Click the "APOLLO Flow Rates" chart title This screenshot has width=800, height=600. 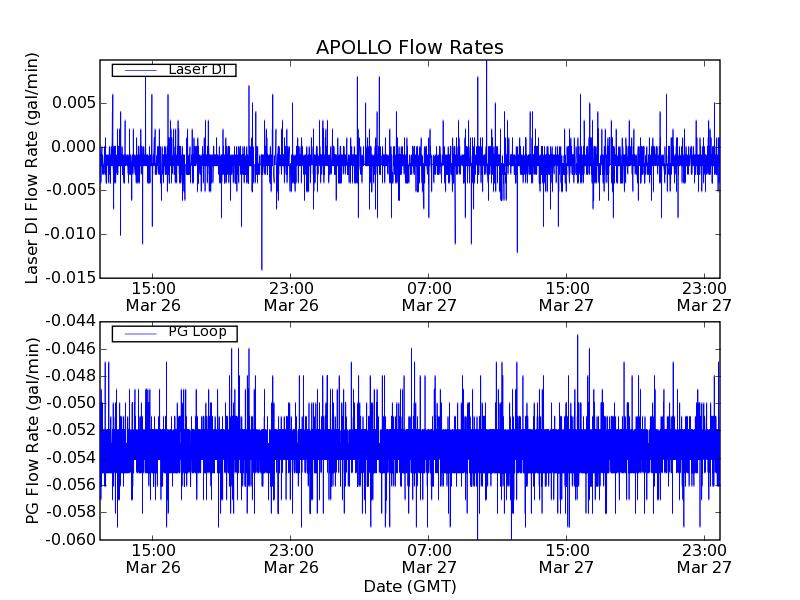[409, 47]
